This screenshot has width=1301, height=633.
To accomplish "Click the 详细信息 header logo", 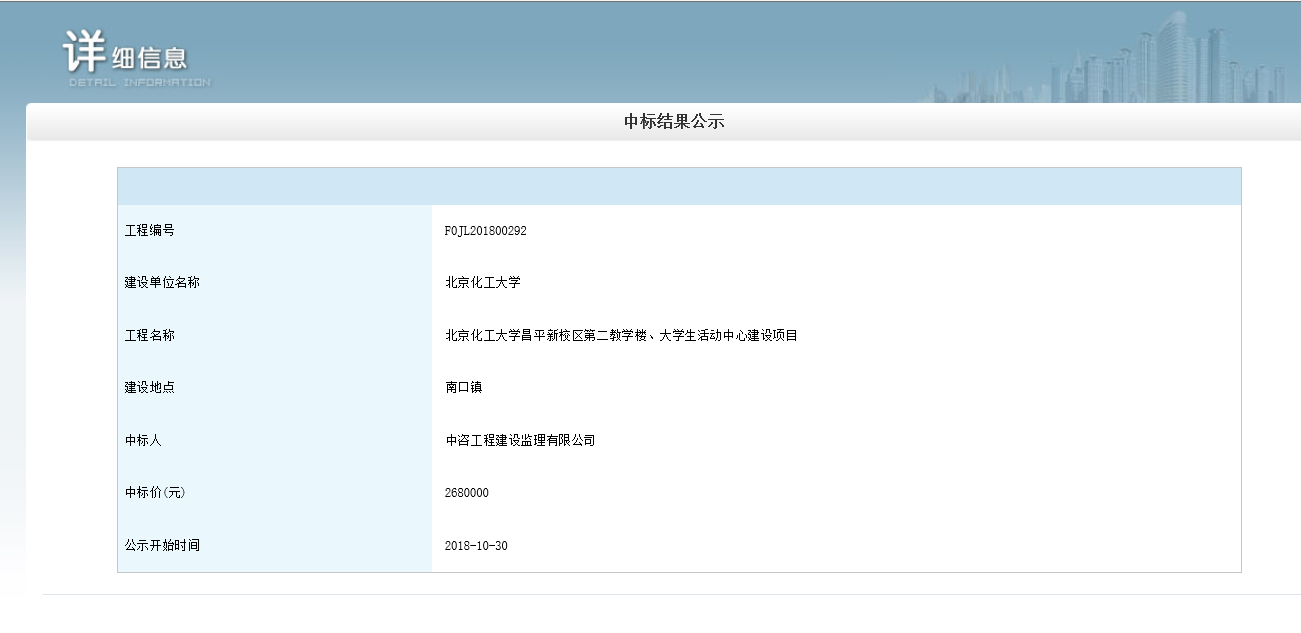I will coord(136,59).
